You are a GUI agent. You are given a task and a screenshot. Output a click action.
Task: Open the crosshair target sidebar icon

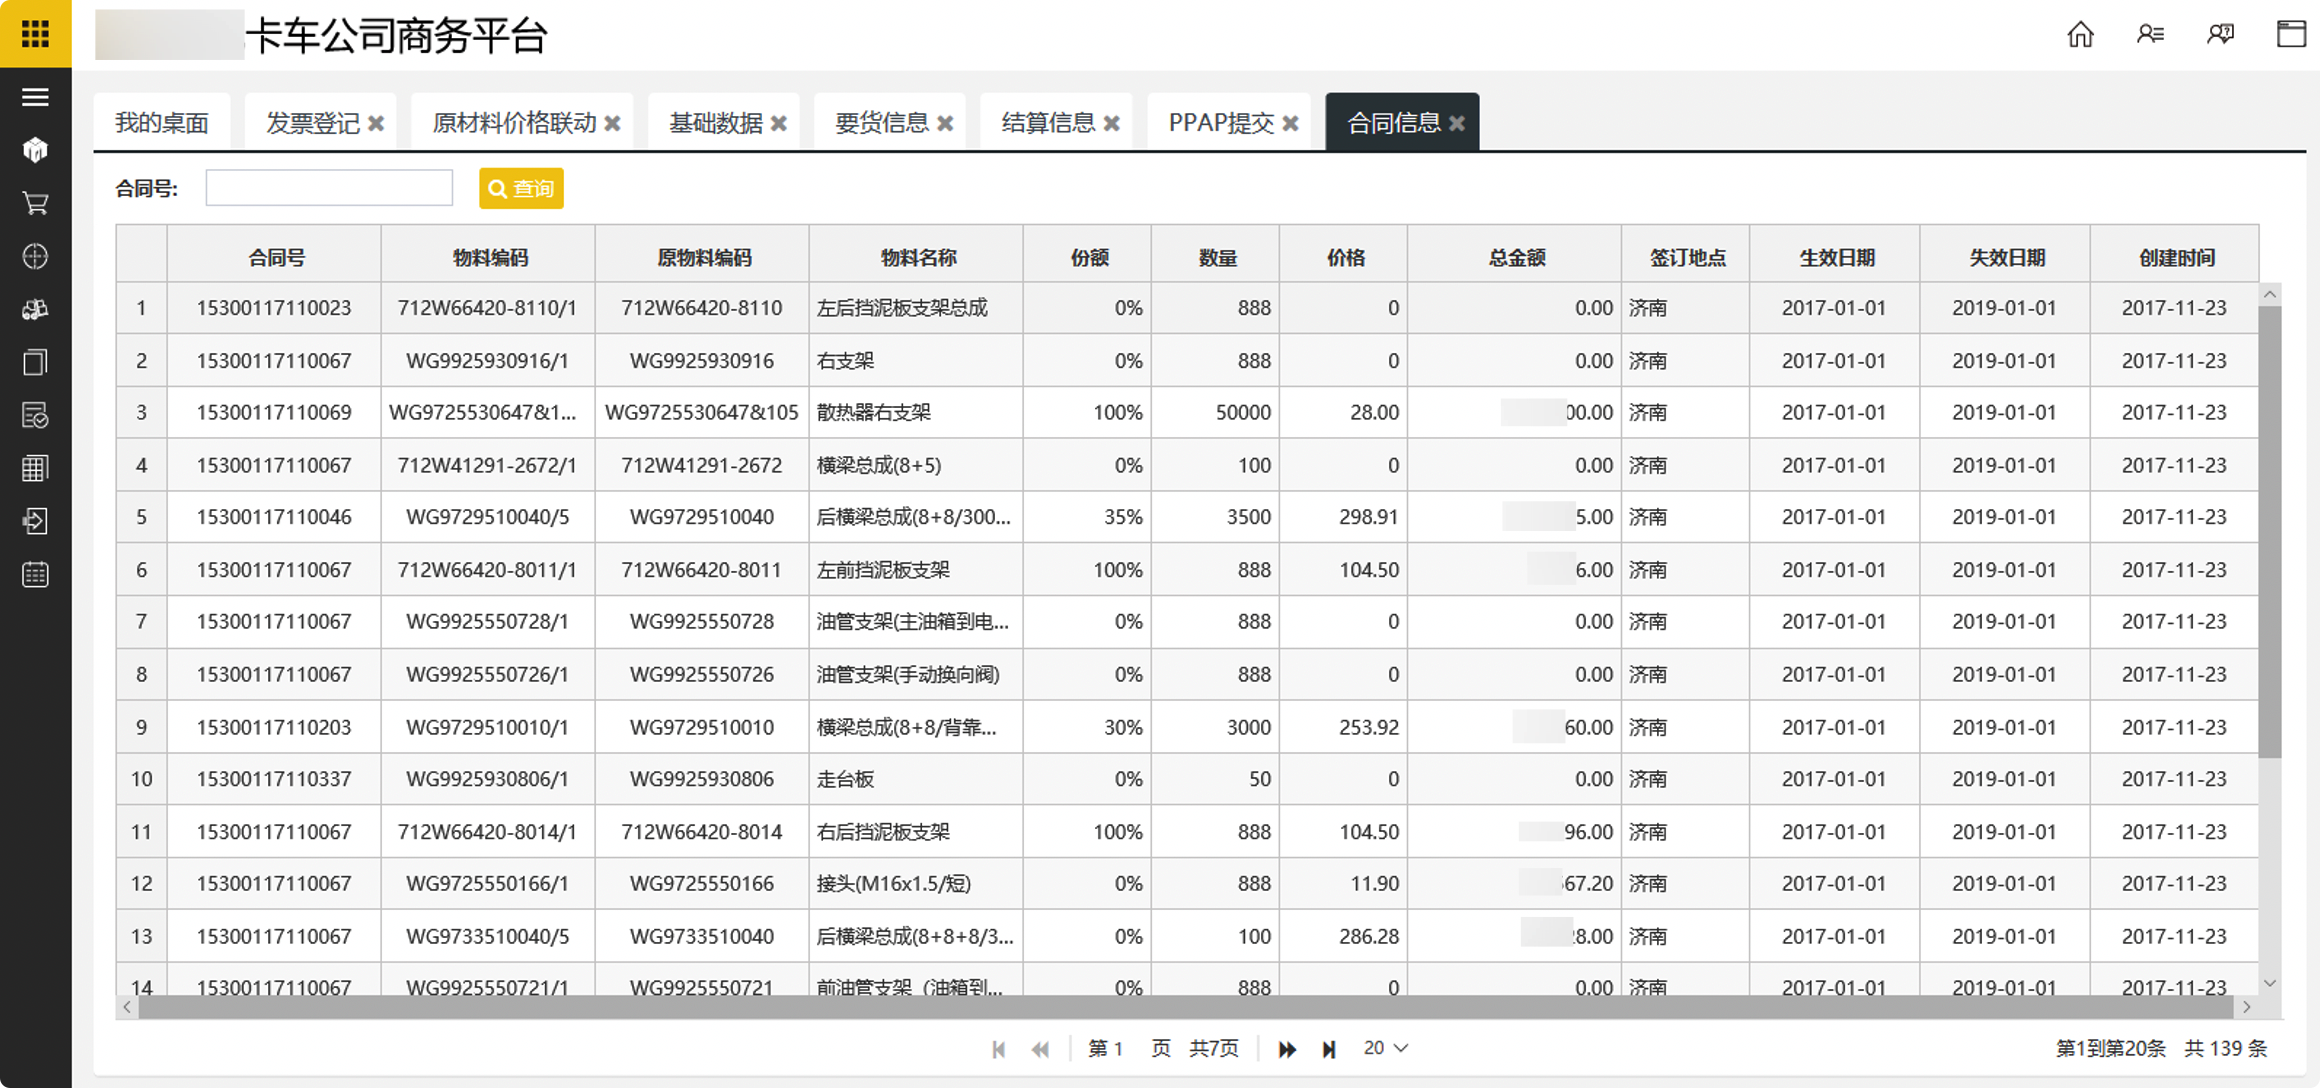[x=35, y=257]
